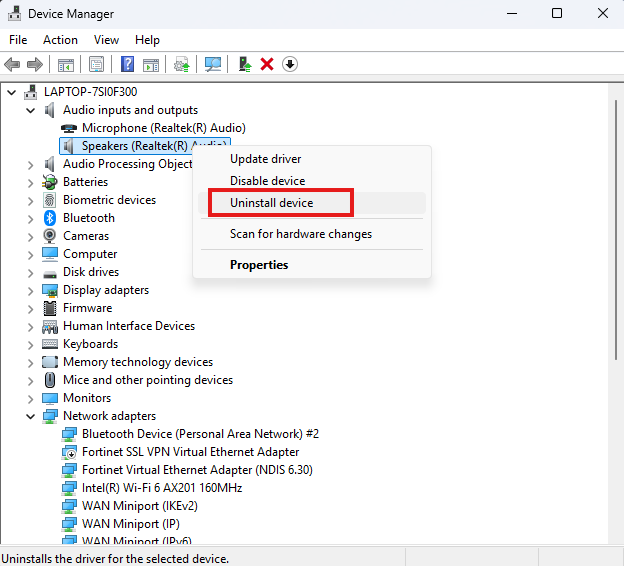Collapse the LAPTOP-7SI0F300 root node
624x566 pixels.
pos(12,92)
